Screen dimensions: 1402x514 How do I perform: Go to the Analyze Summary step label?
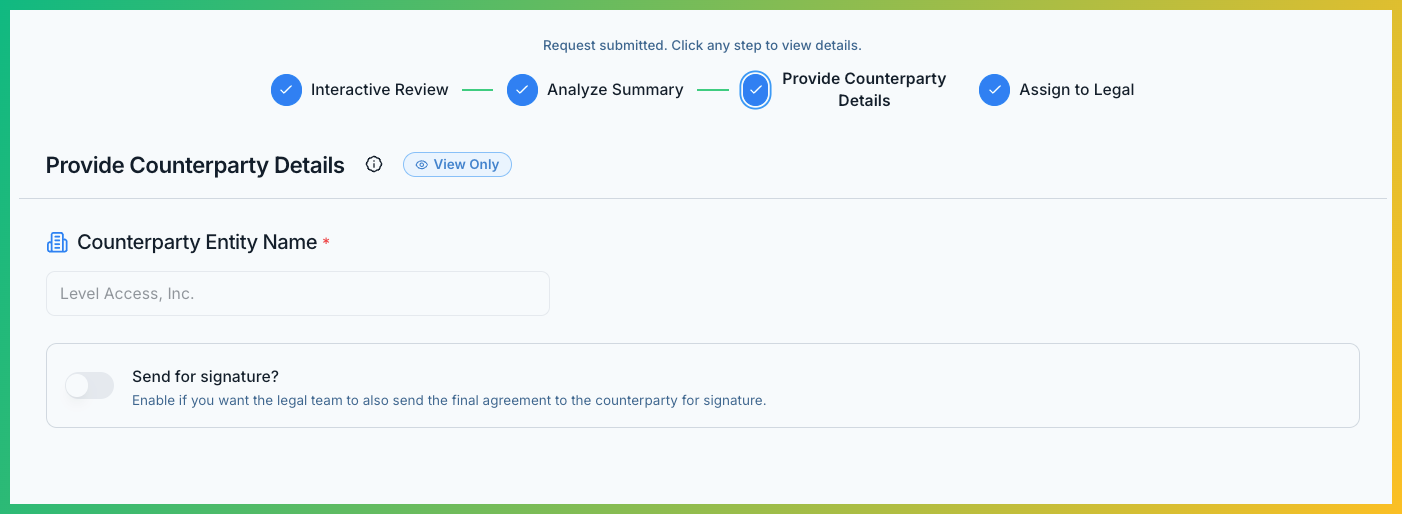[615, 90]
